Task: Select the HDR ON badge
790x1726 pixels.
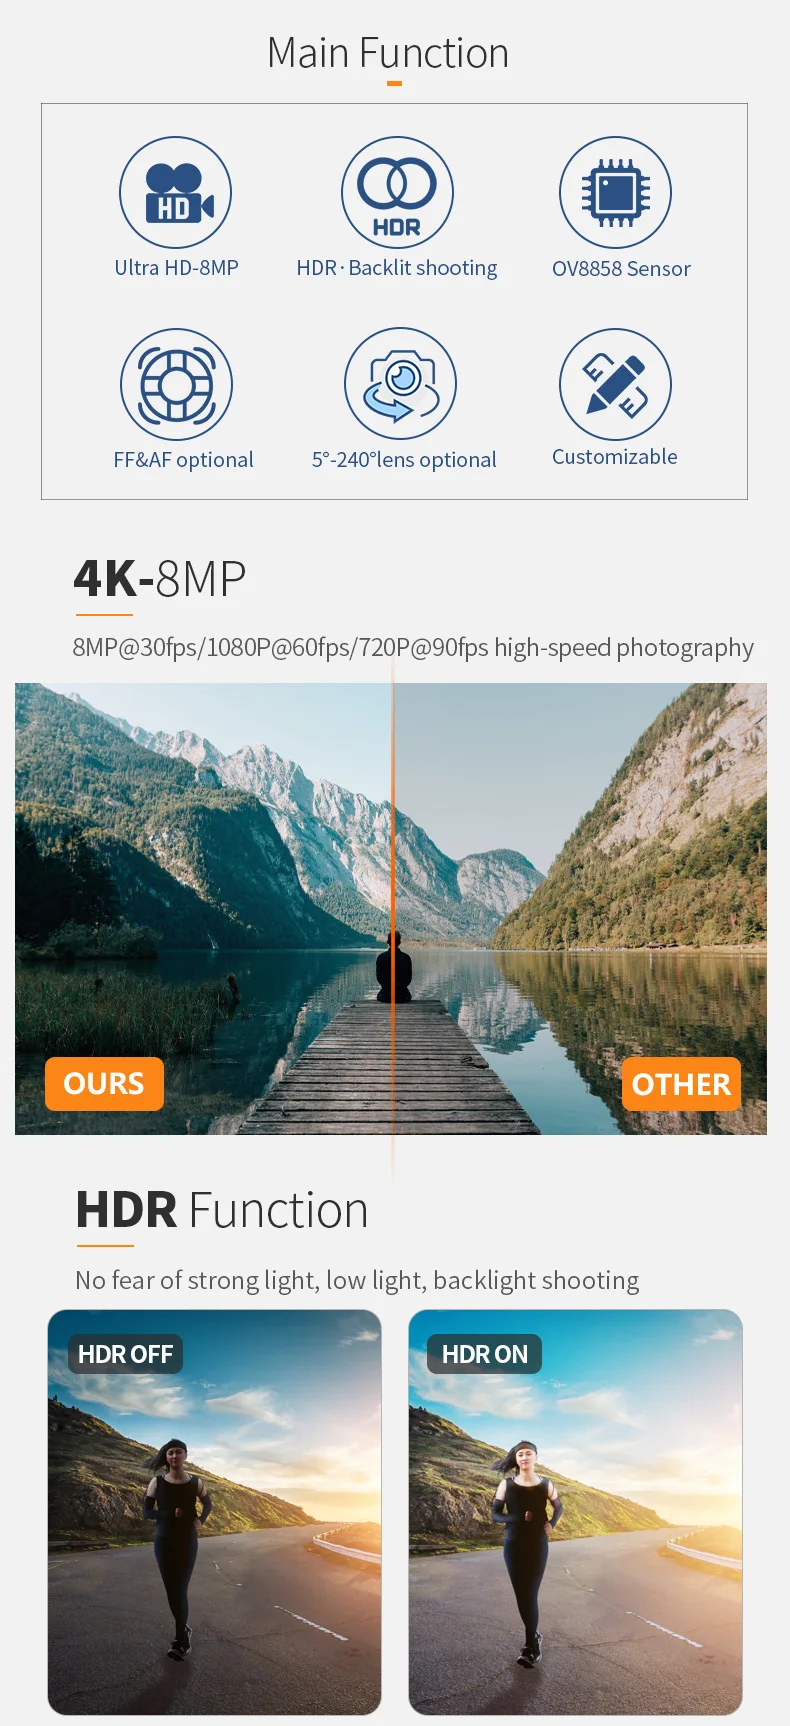Action: point(484,1354)
